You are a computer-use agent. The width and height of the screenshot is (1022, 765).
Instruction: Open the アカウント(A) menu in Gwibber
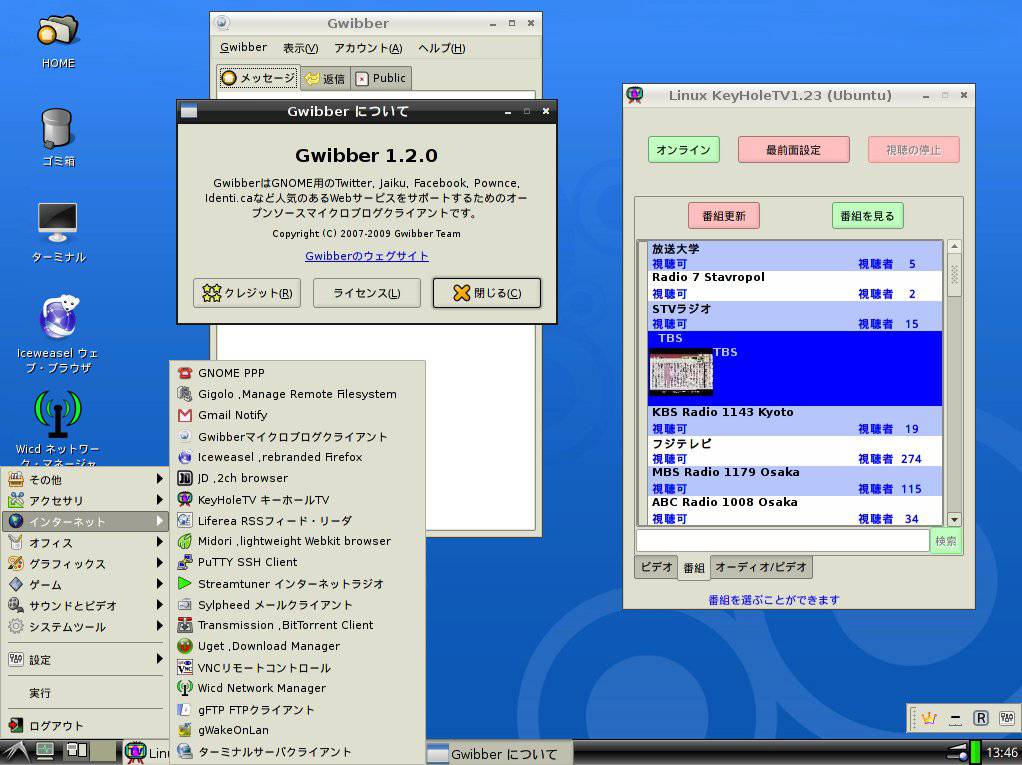368,48
